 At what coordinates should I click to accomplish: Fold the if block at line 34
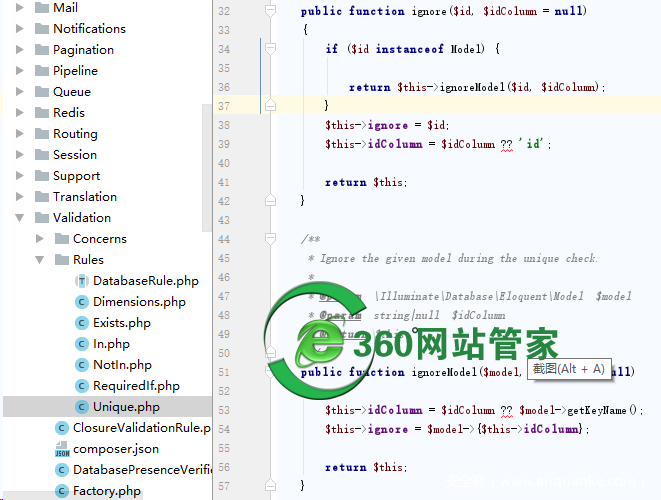(x=270, y=49)
